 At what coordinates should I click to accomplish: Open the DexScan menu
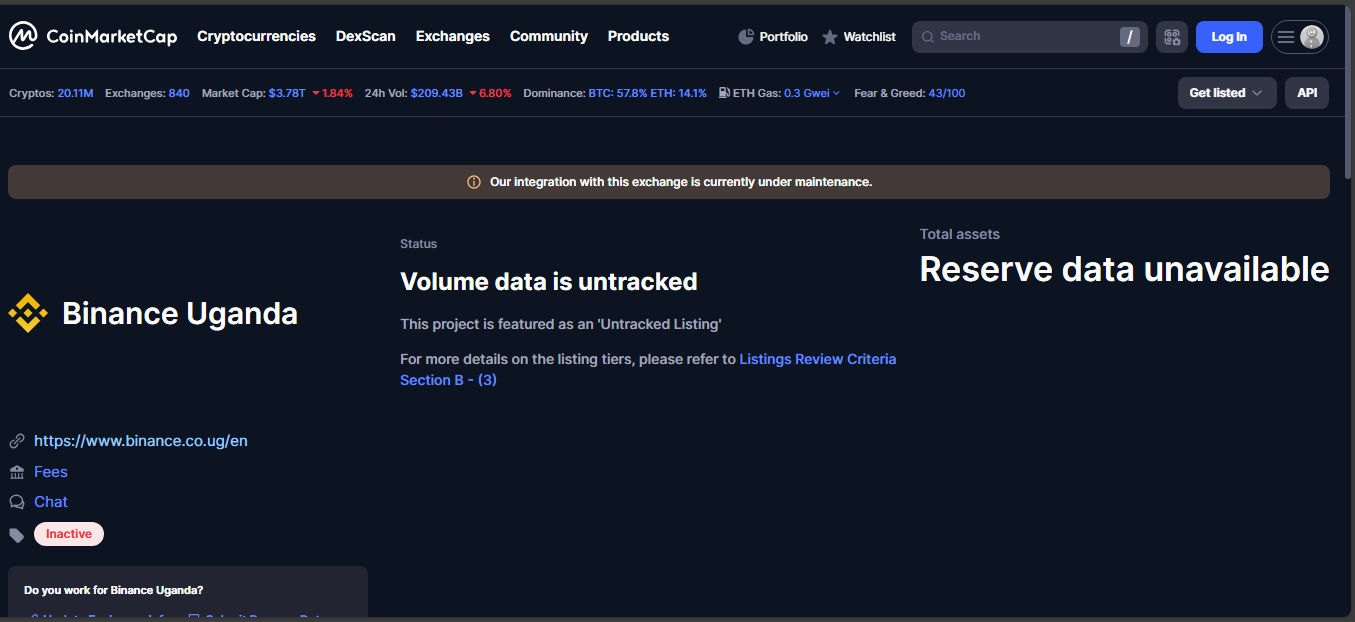pyautogui.click(x=365, y=36)
